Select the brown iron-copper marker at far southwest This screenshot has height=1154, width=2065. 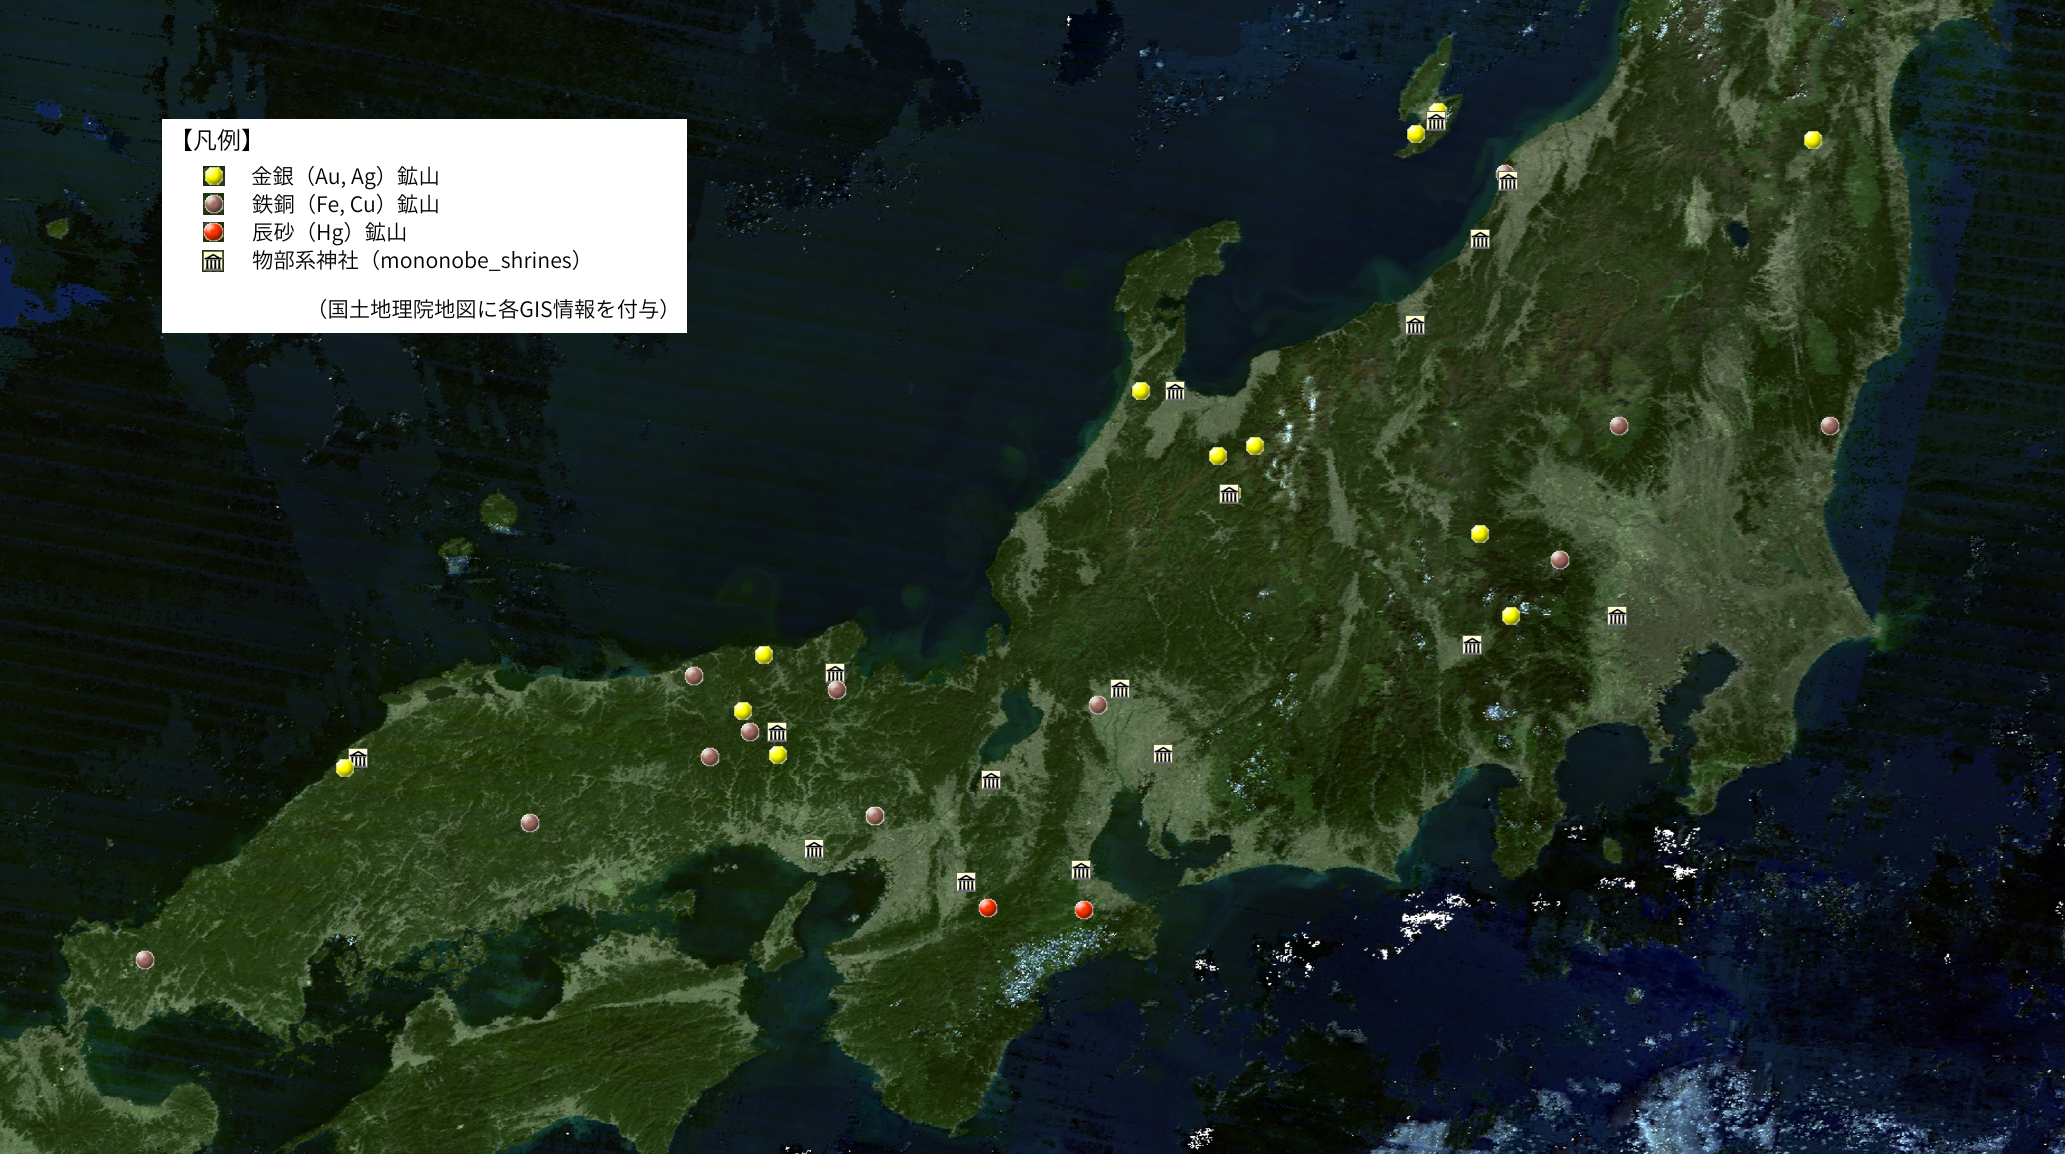pos(145,960)
